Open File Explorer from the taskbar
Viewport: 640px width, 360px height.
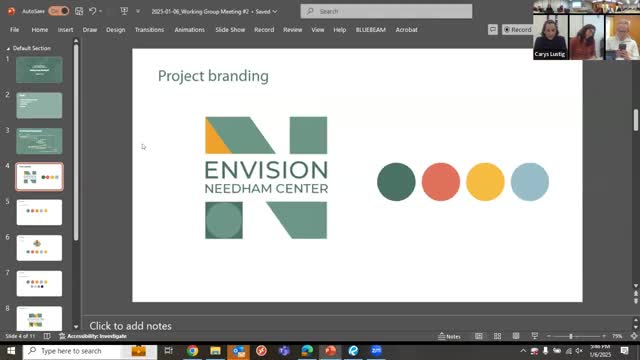(216, 351)
